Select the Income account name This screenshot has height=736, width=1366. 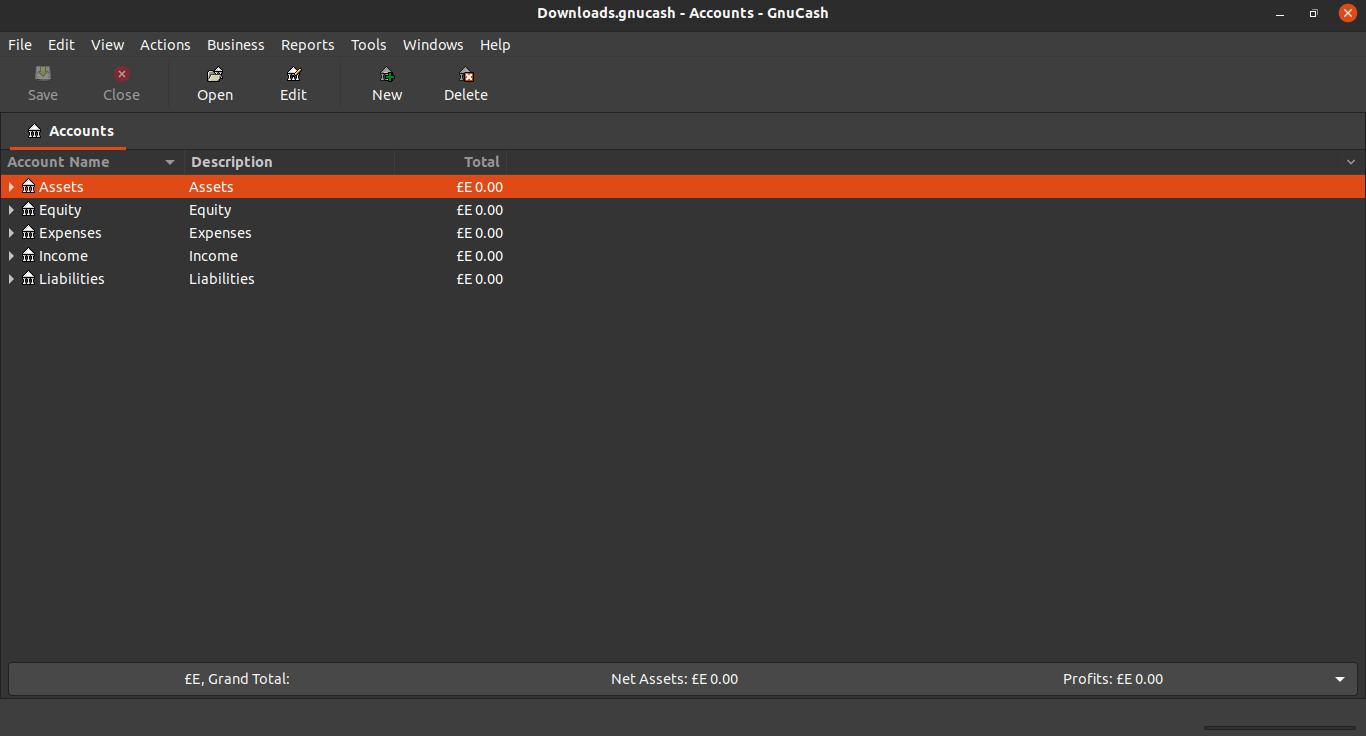63,256
